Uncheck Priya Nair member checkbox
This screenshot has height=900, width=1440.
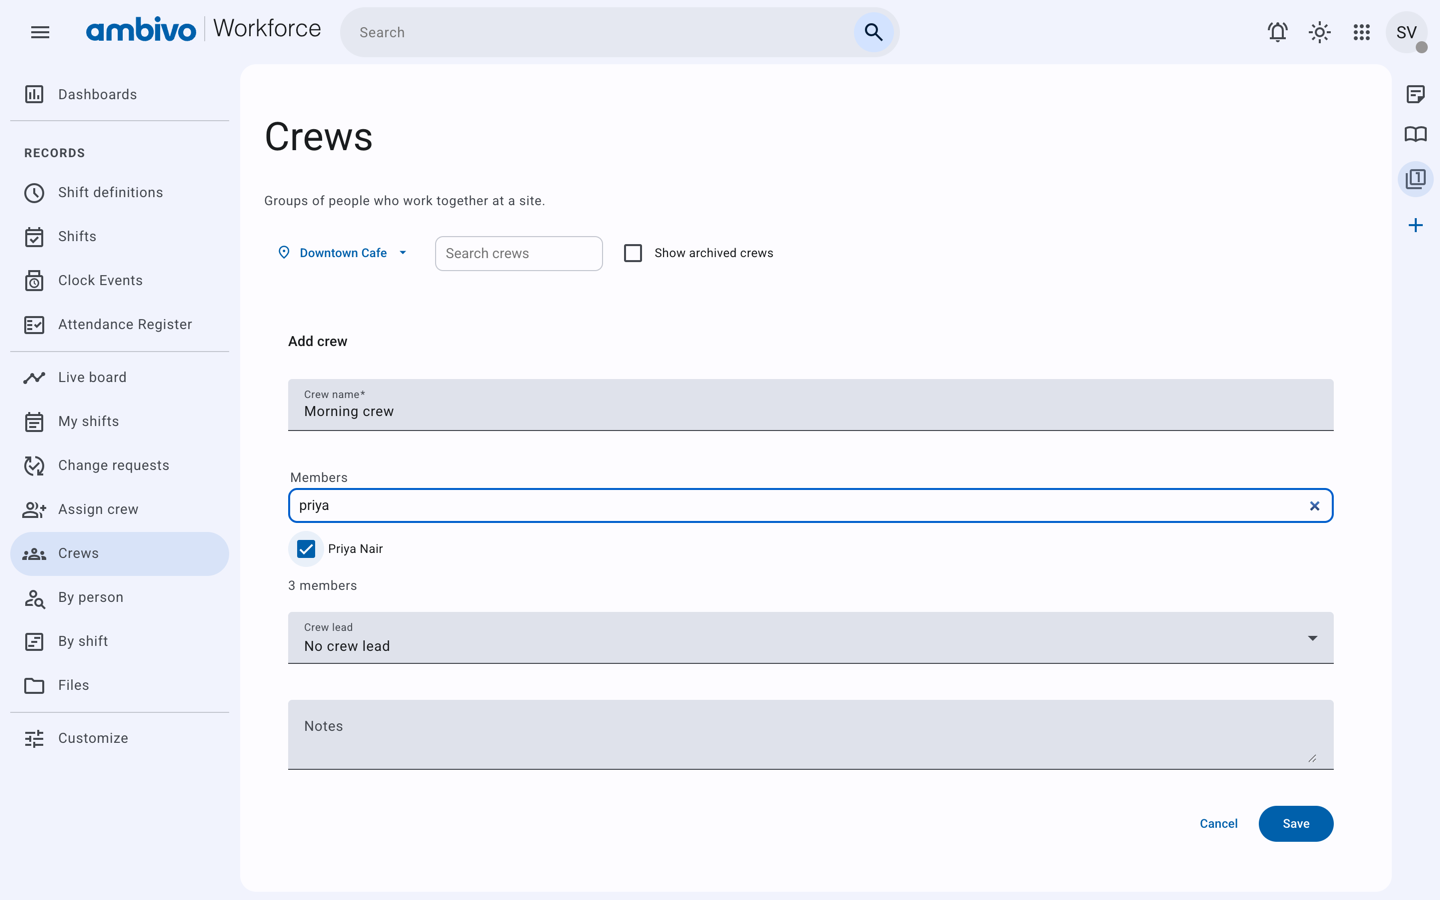[306, 549]
